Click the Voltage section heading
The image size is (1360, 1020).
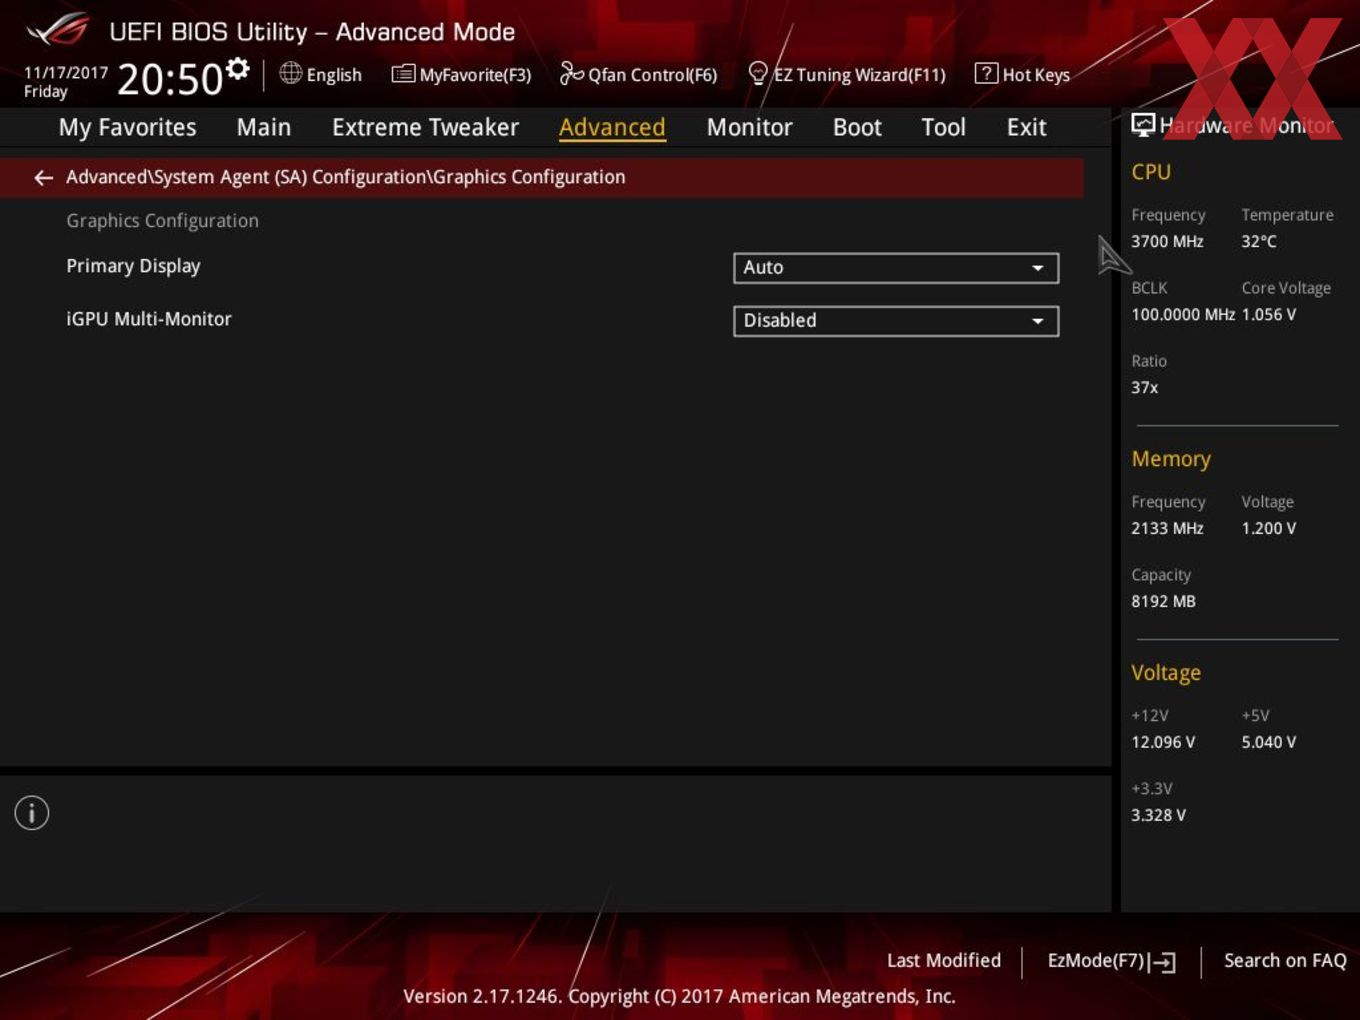click(x=1166, y=673)
